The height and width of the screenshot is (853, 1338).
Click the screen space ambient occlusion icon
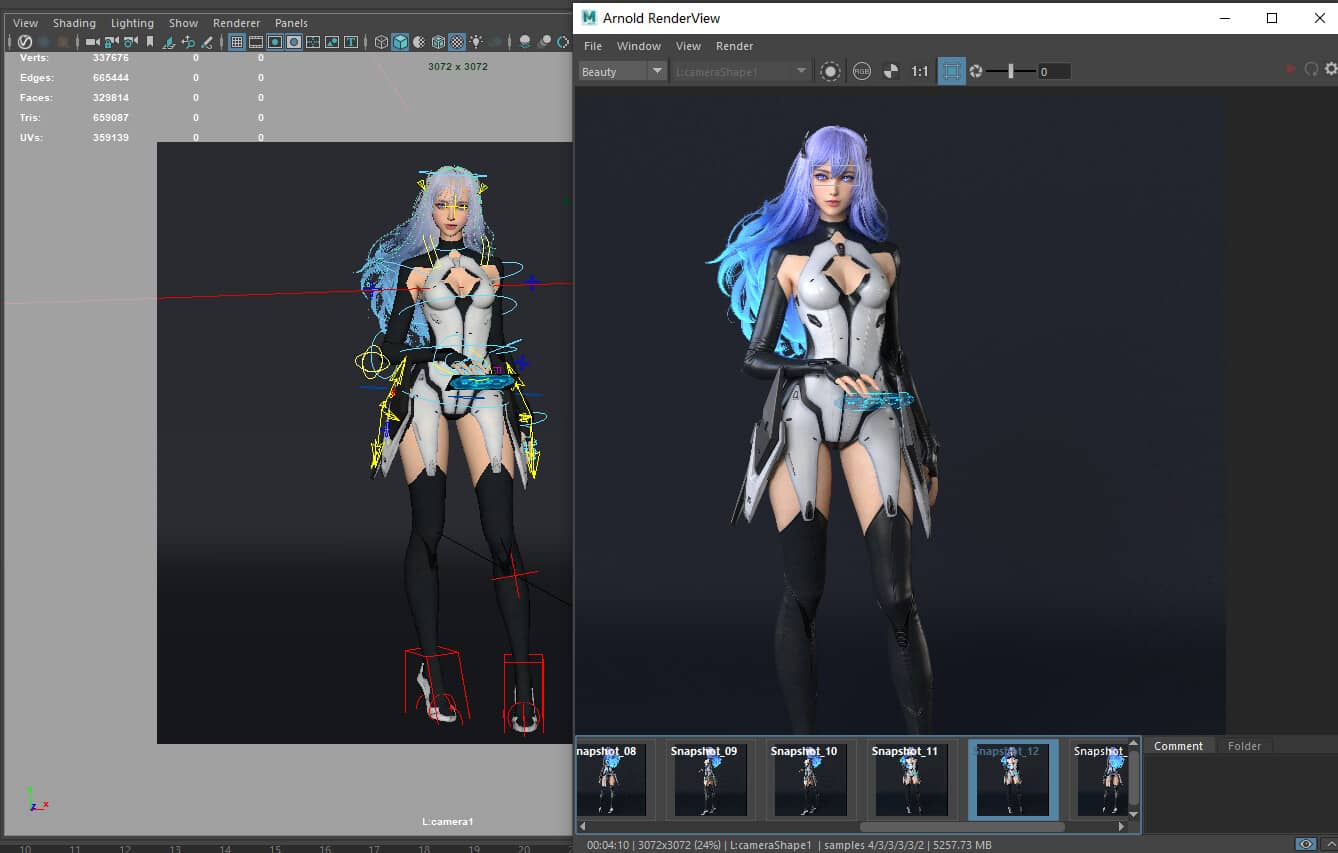[x=526, y=42]
